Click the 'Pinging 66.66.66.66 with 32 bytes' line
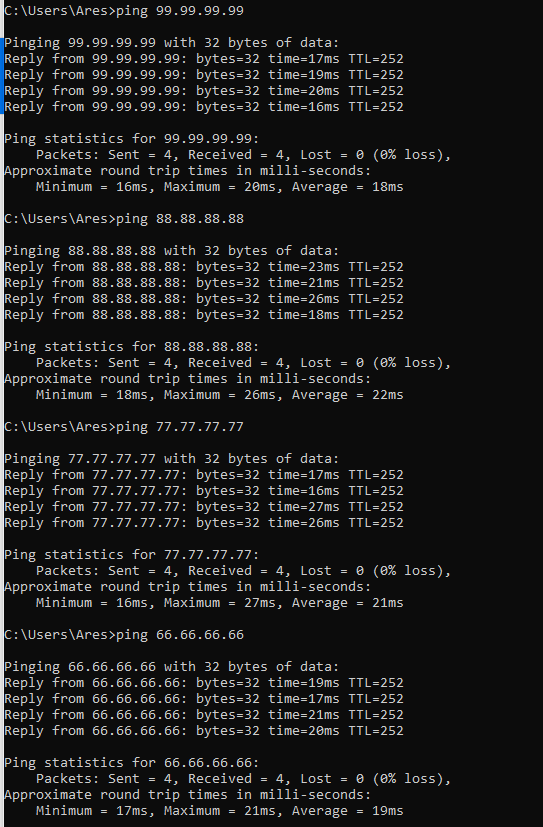Viewport: 543px width, 827px height. (172, 666)
